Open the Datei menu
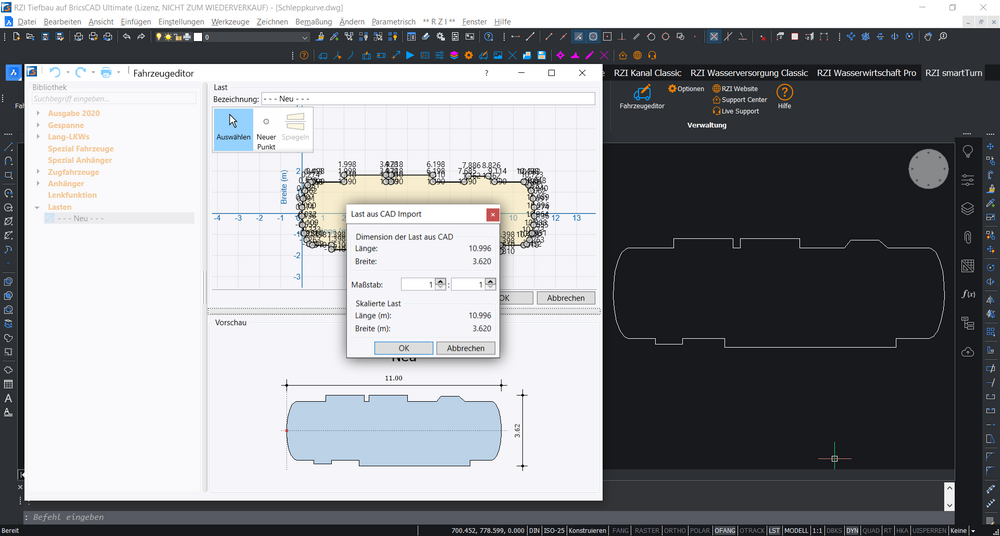 27,21
